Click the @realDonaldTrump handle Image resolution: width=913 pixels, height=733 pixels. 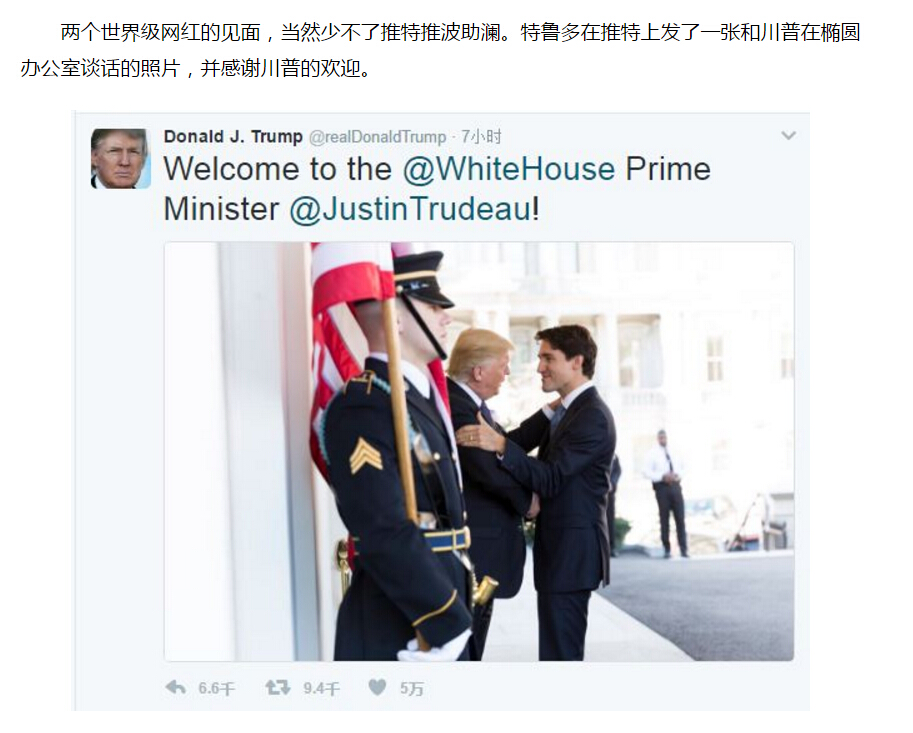377,137
